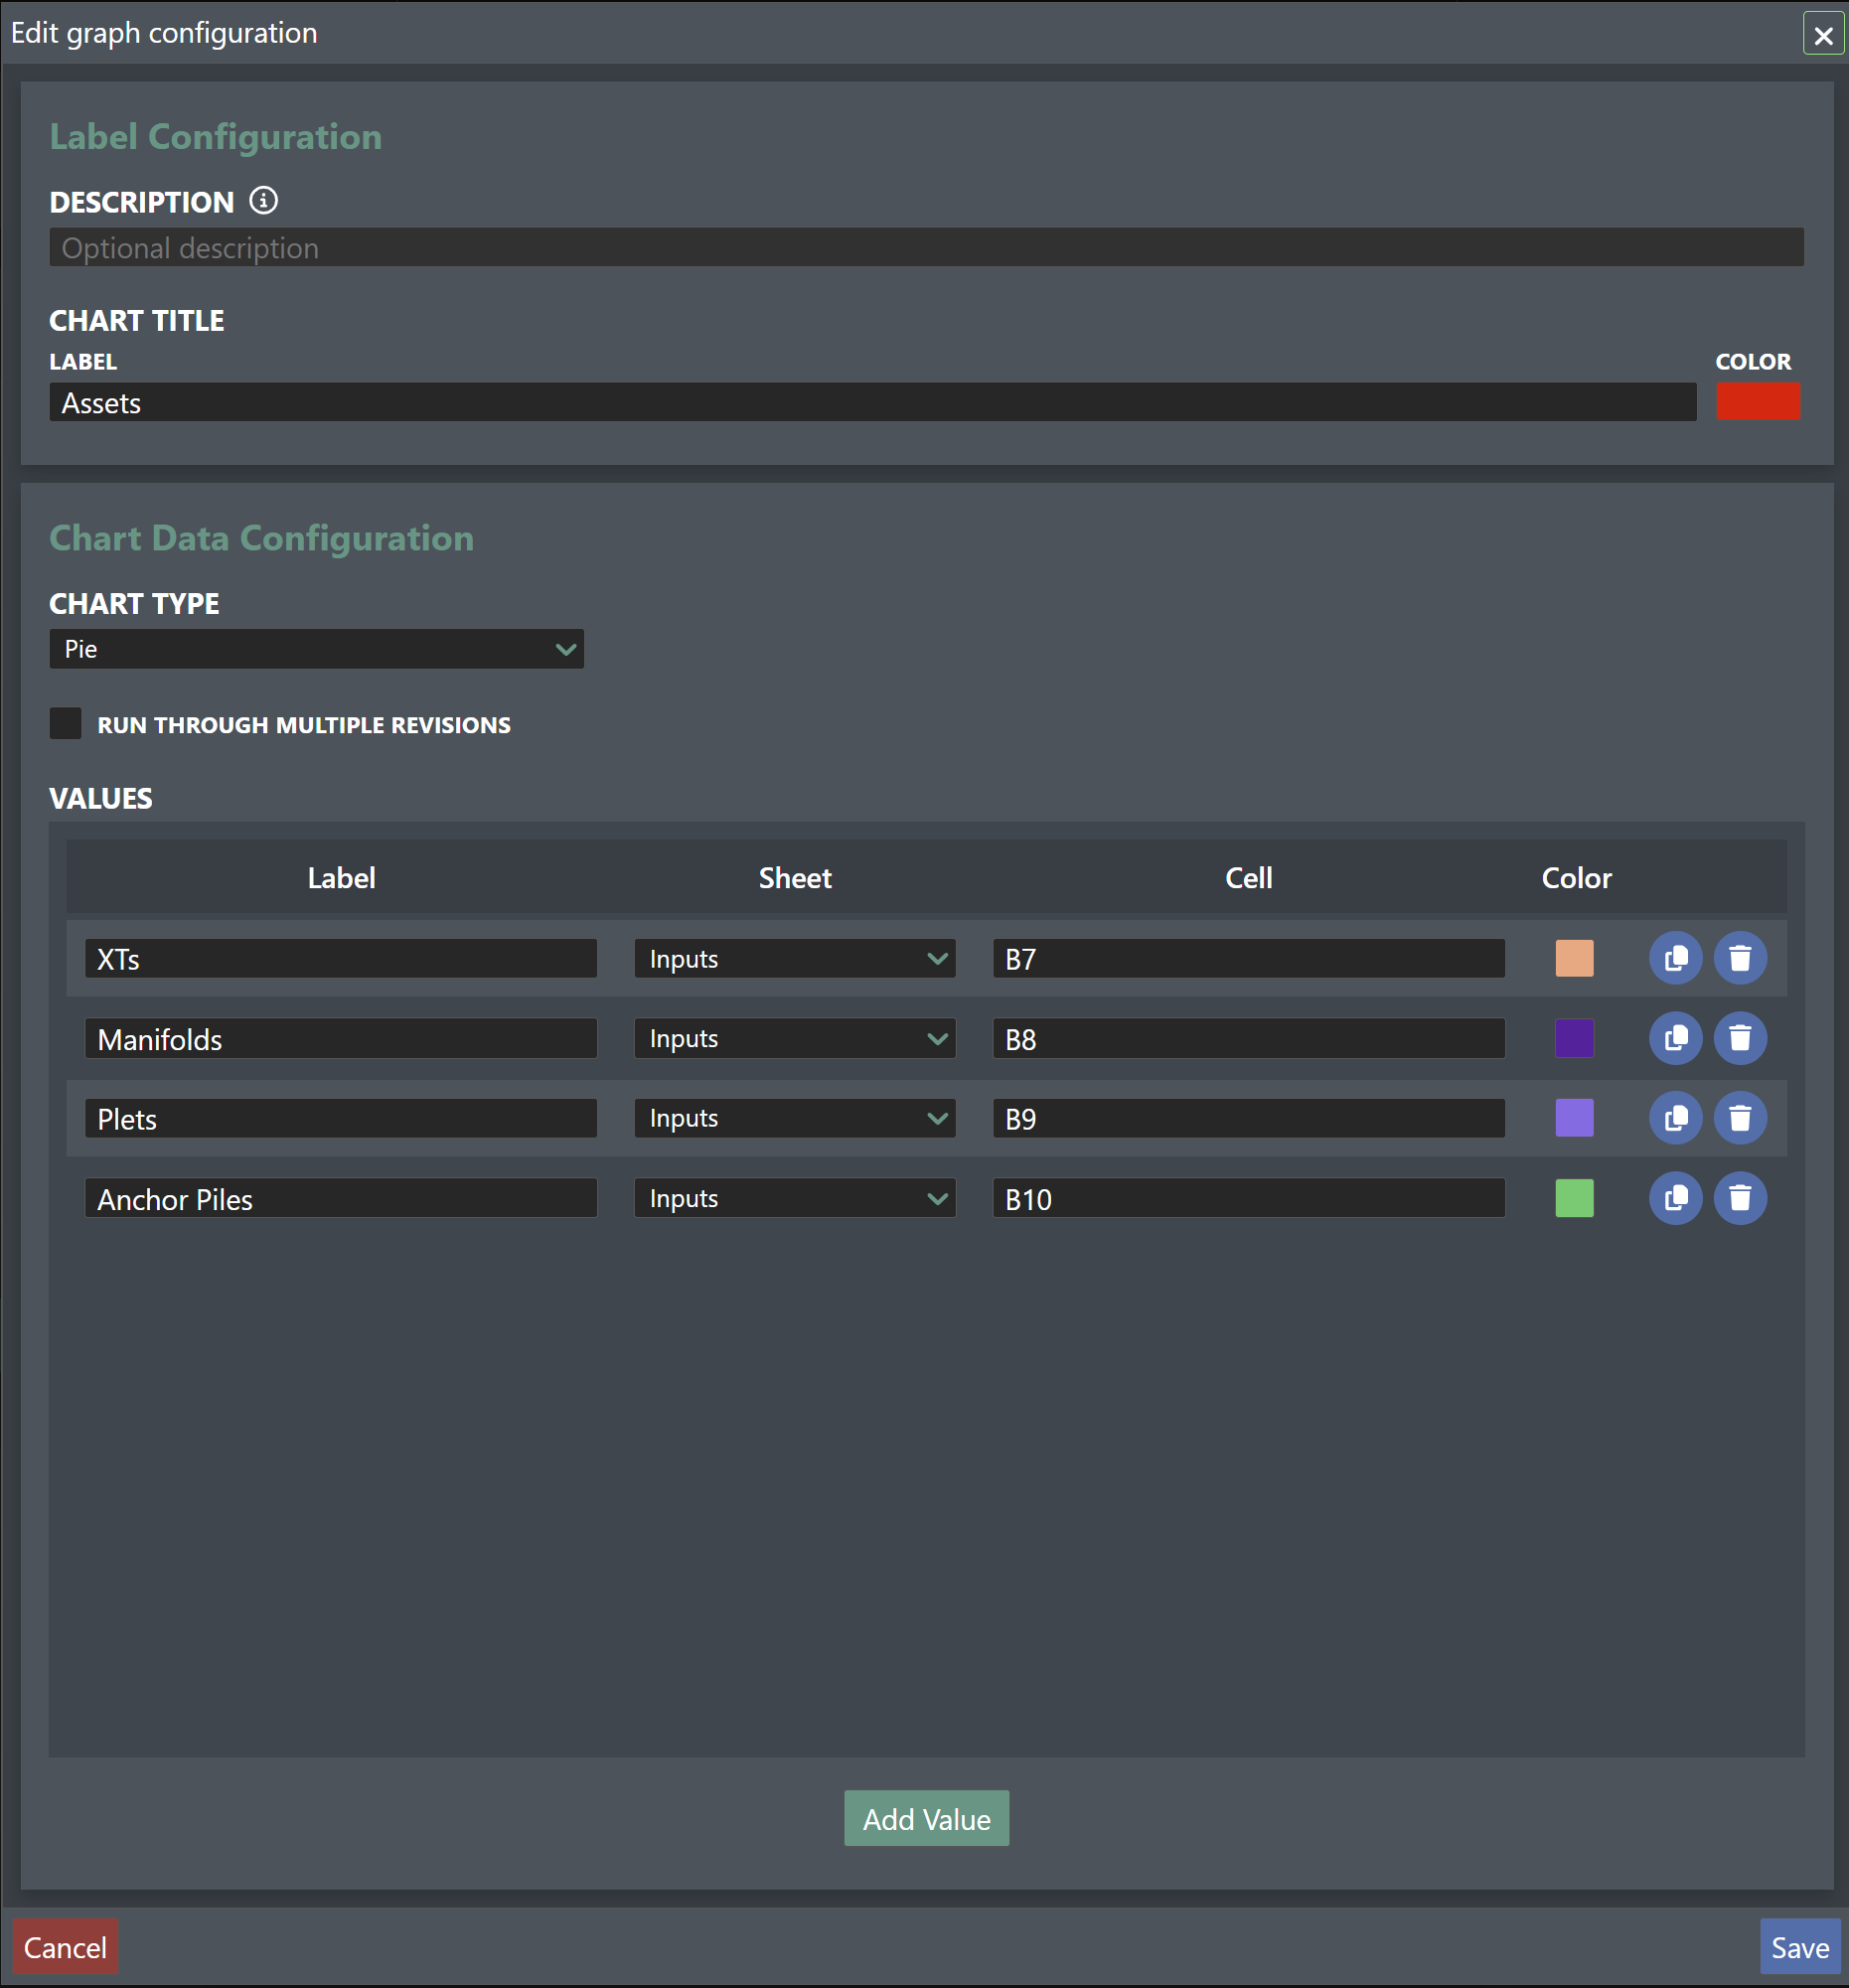Duplicate the Anchor Piles row

coord(1675,1197)
